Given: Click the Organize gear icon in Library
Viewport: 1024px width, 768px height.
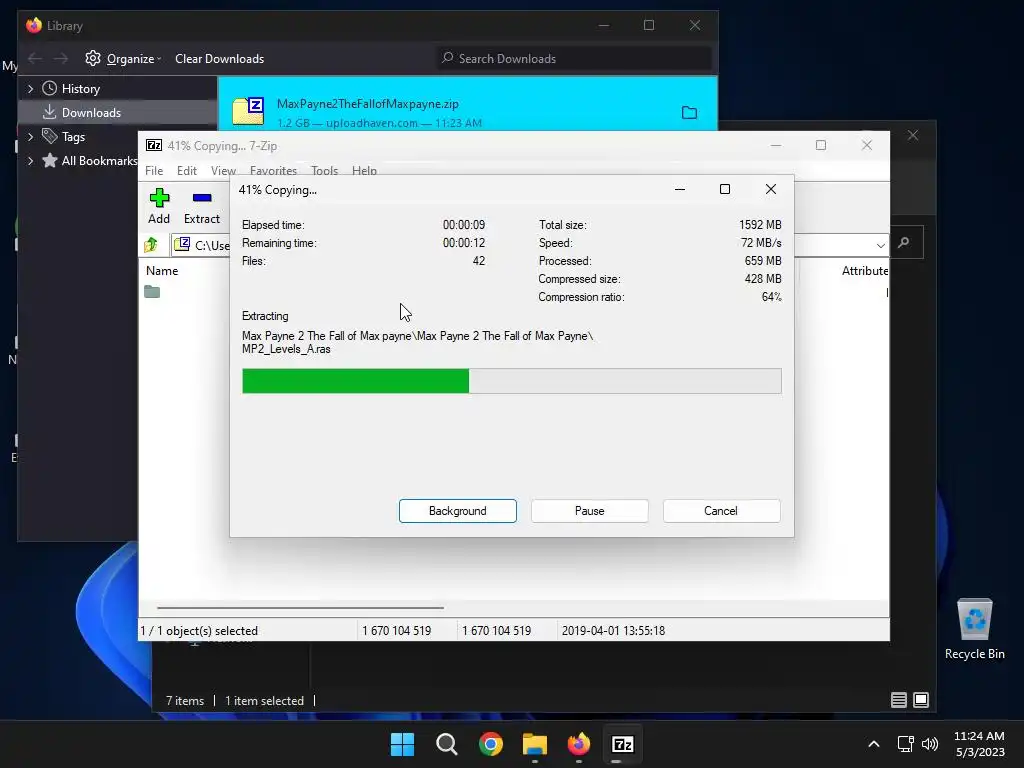Looking at the screenshot, I should (x=93, y=58).
